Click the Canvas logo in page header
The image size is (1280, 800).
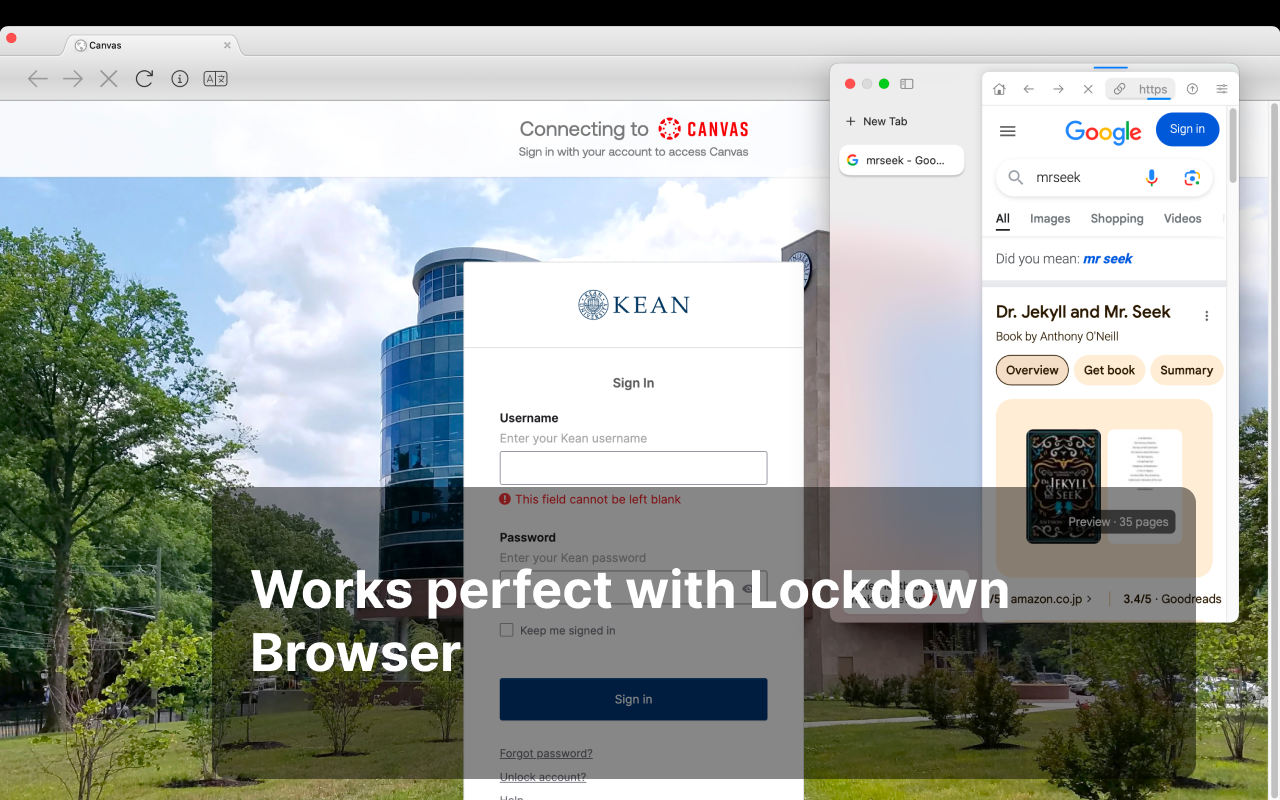pyautogui.click(x=703, y=129)
